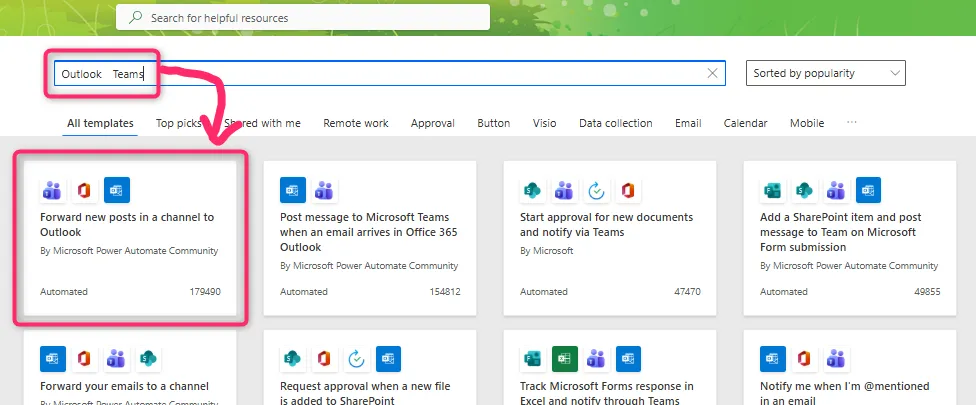Click the Approvals icon on the Start approval card
Viewport: 976px width, 405px height.
(597, 190)
